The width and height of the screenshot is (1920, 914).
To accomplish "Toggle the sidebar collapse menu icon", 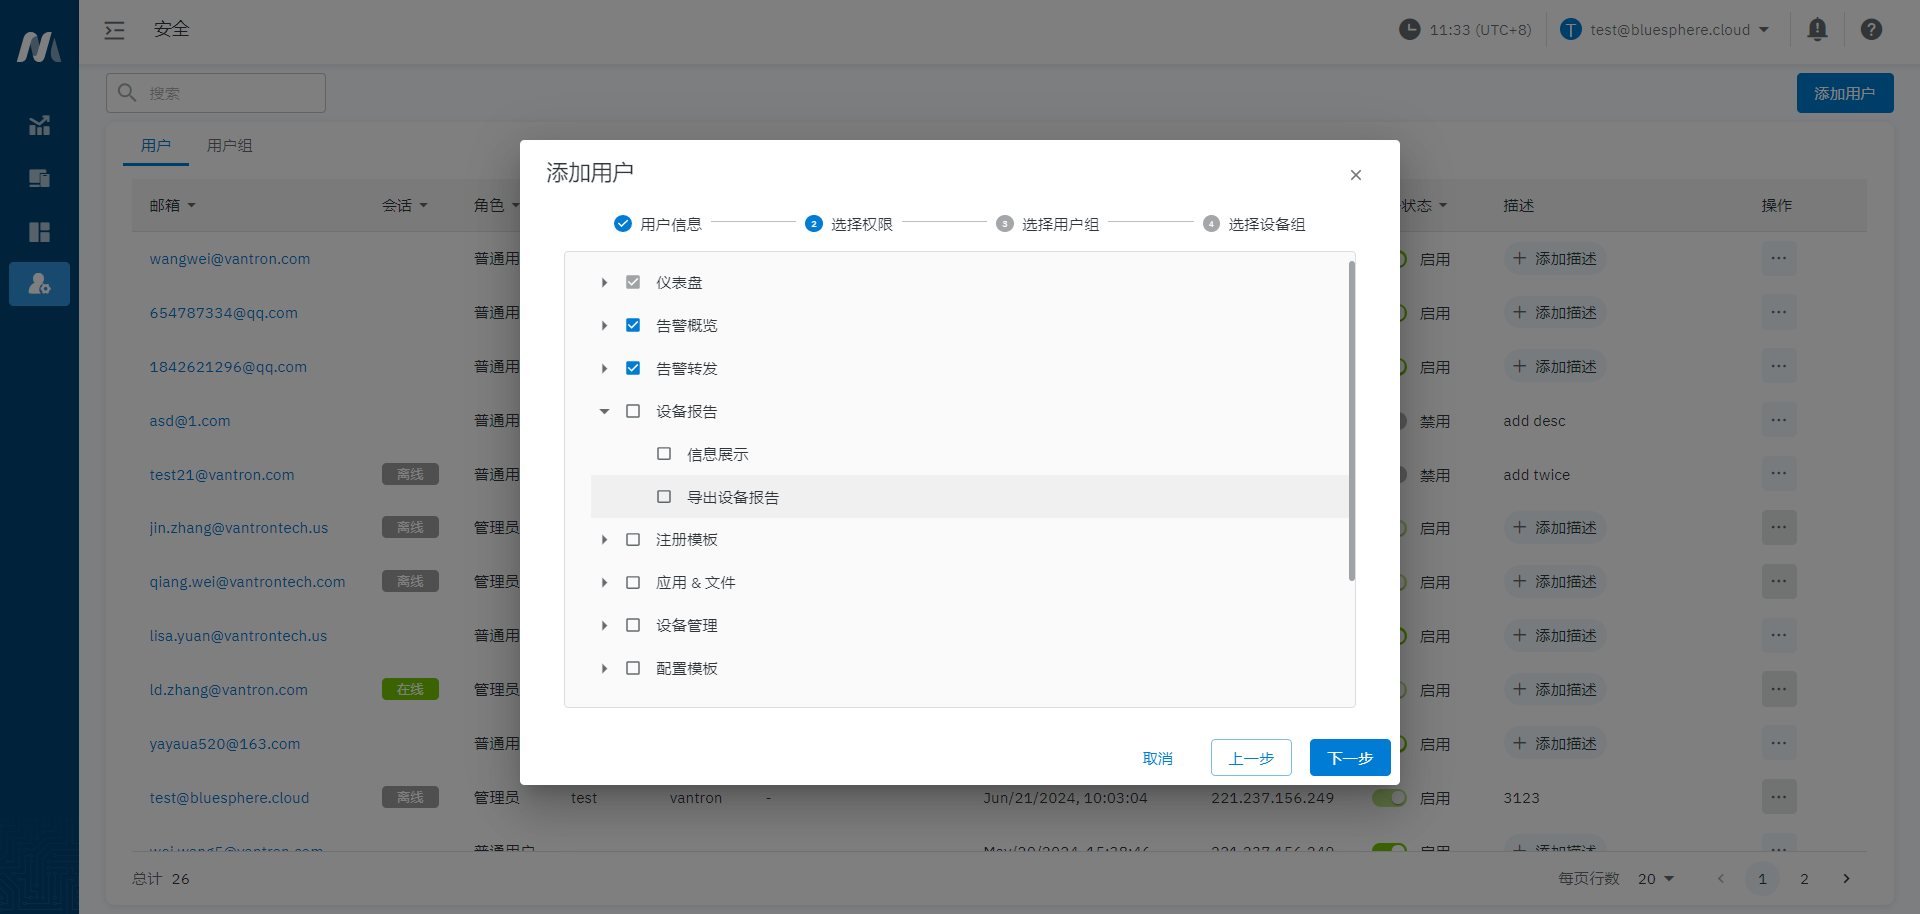I will (x=115, y=30).
